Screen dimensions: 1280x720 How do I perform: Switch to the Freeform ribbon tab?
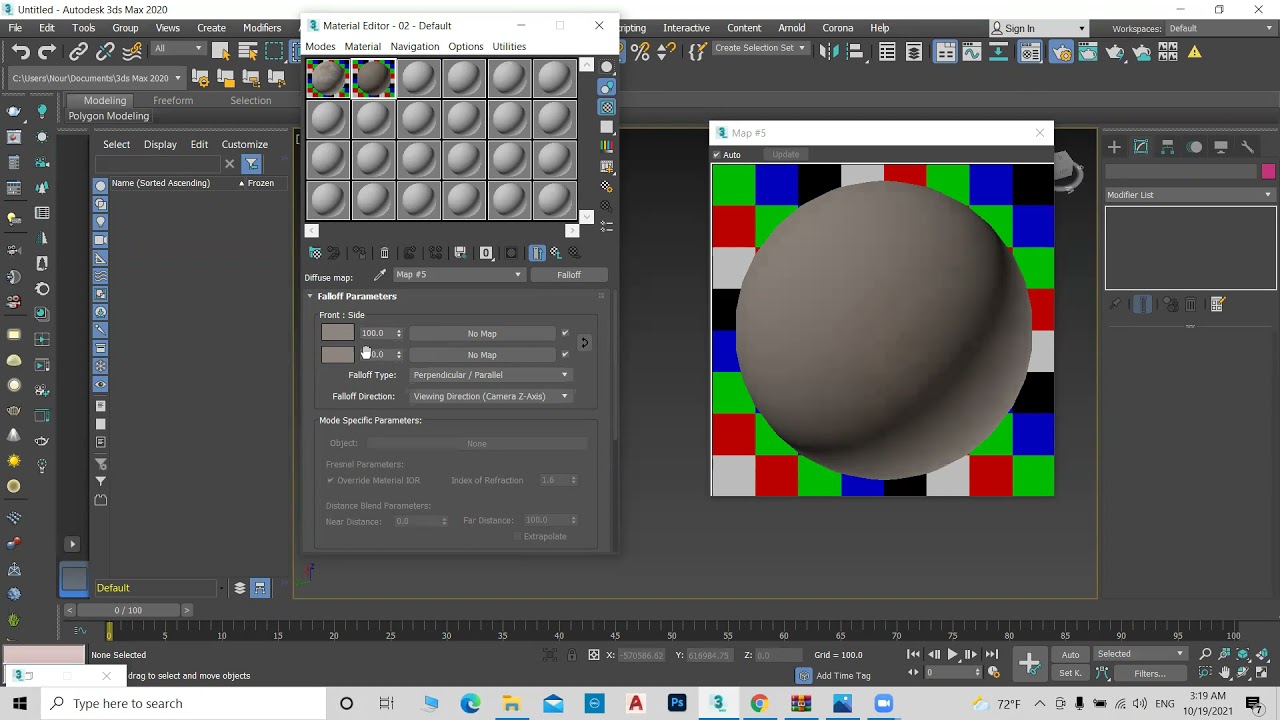pos(173,101)
